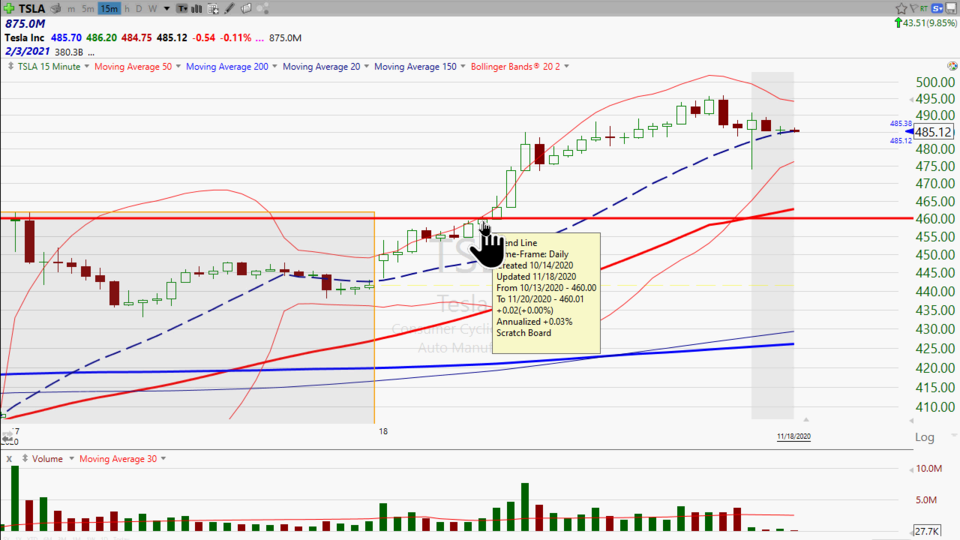Click the share chart icon
Image resolution: width=960 pixels, height=540 pixels.
click(263, 9)
